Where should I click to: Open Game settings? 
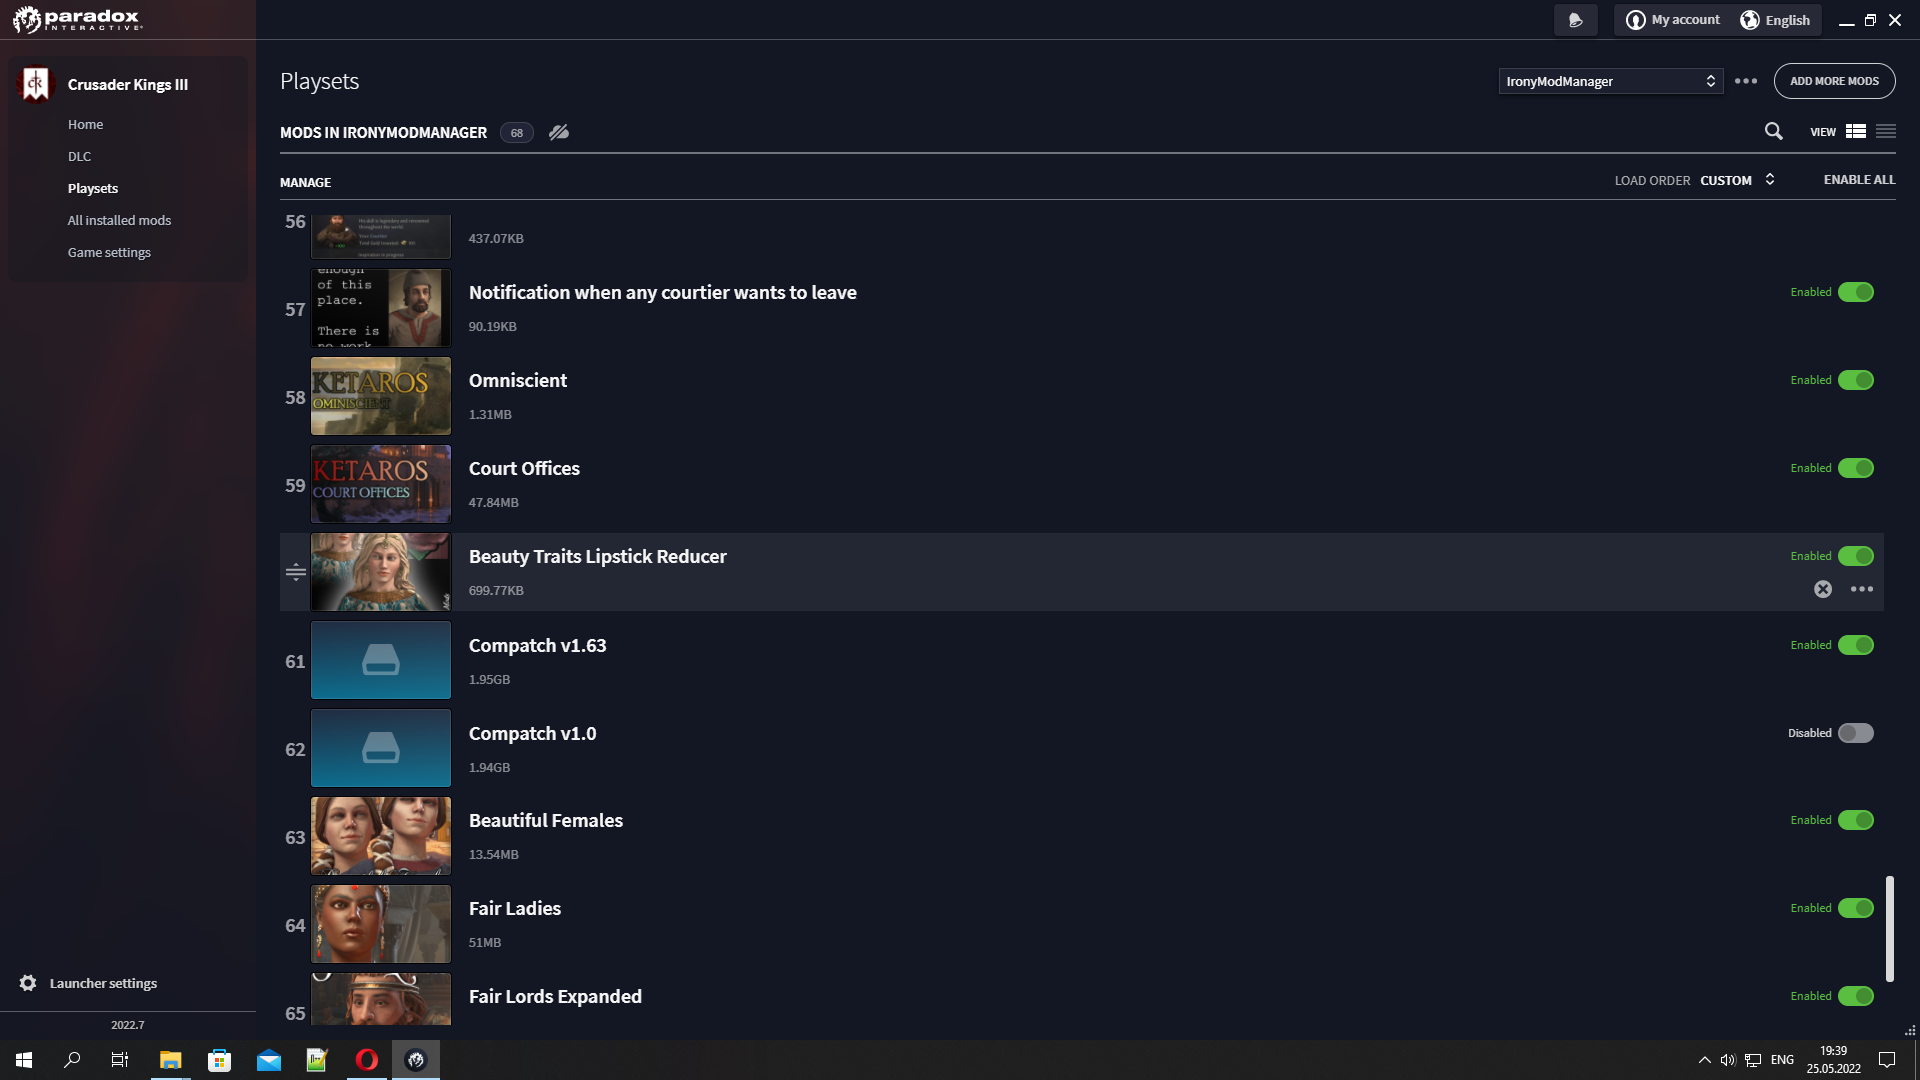[109, 252]
